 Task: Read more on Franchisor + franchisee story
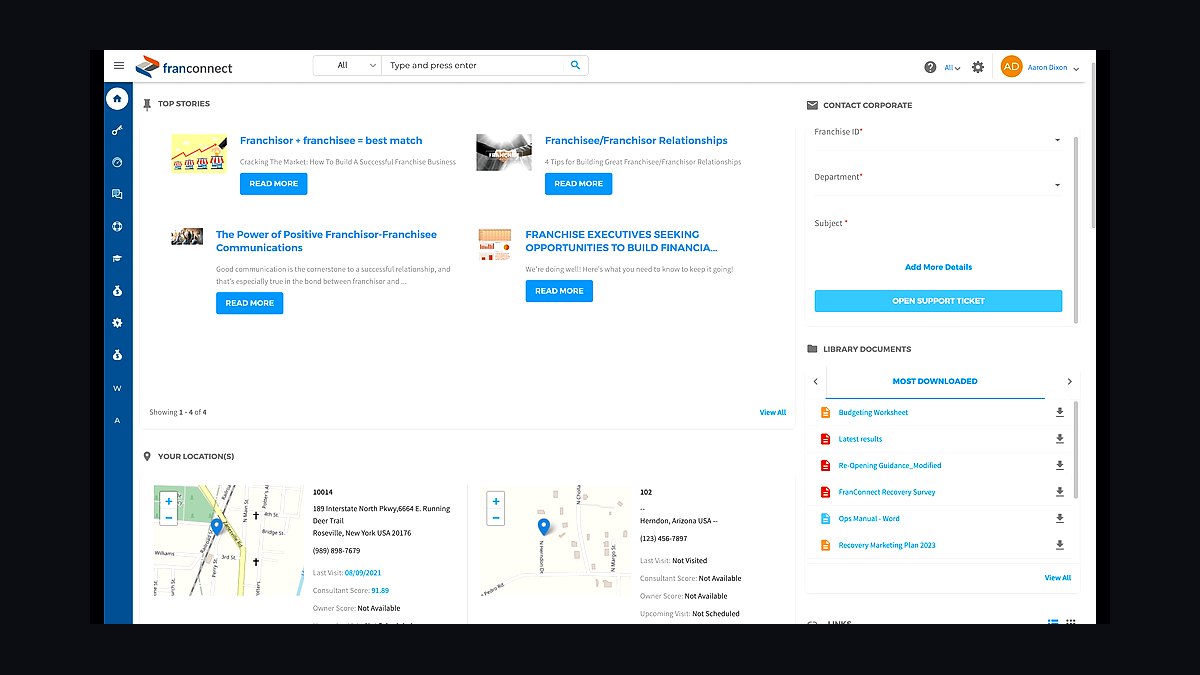tap(274, 184)
